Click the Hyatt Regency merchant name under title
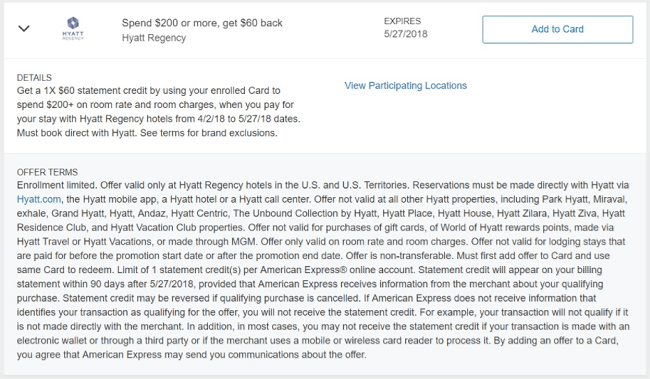This screenshot has height=379, width=650. tap(154, 38)
